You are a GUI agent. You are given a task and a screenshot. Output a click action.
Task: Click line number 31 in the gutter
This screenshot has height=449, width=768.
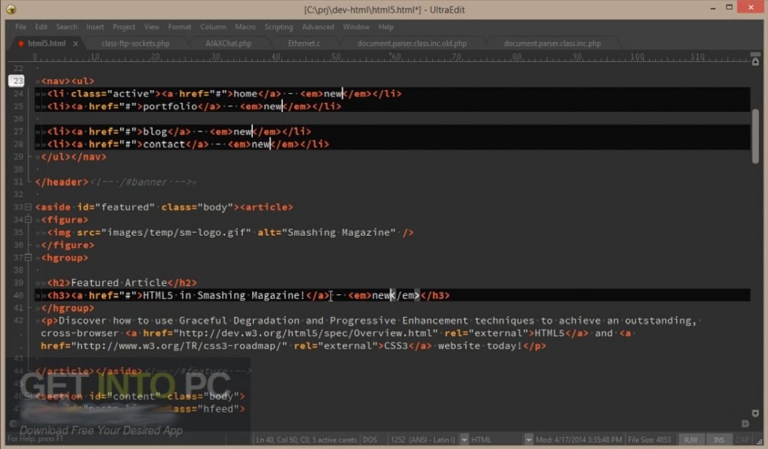tap(18, 182)
